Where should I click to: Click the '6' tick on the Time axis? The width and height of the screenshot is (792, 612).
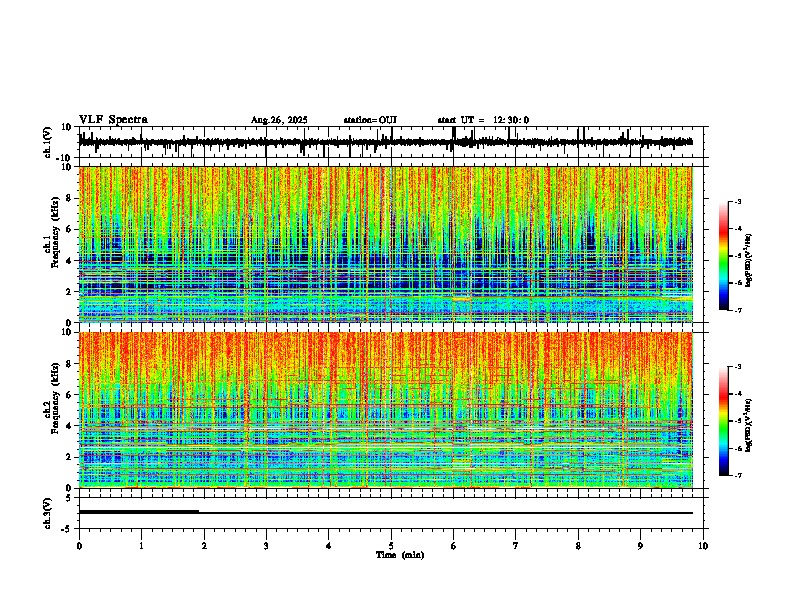[454, 546]
